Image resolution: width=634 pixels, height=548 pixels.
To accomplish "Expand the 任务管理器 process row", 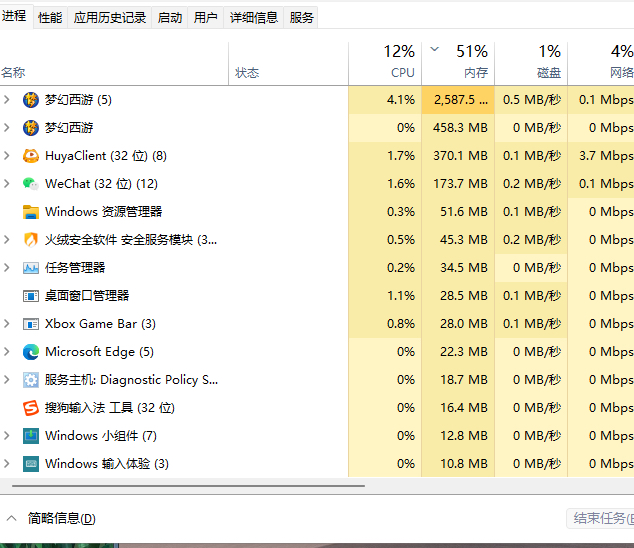I will coord(6,267).
